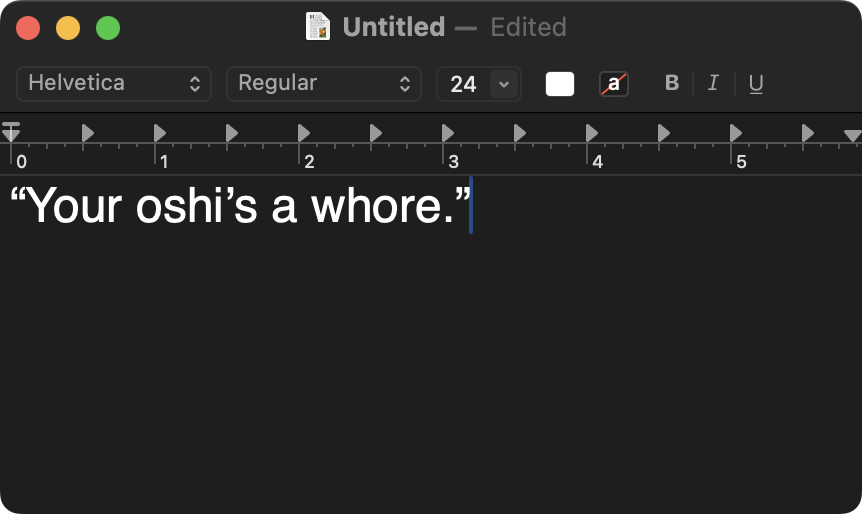The image size is (862, 514).
Task: Select the tab stop at the 5 inch mark
Action: pos(736,133)
